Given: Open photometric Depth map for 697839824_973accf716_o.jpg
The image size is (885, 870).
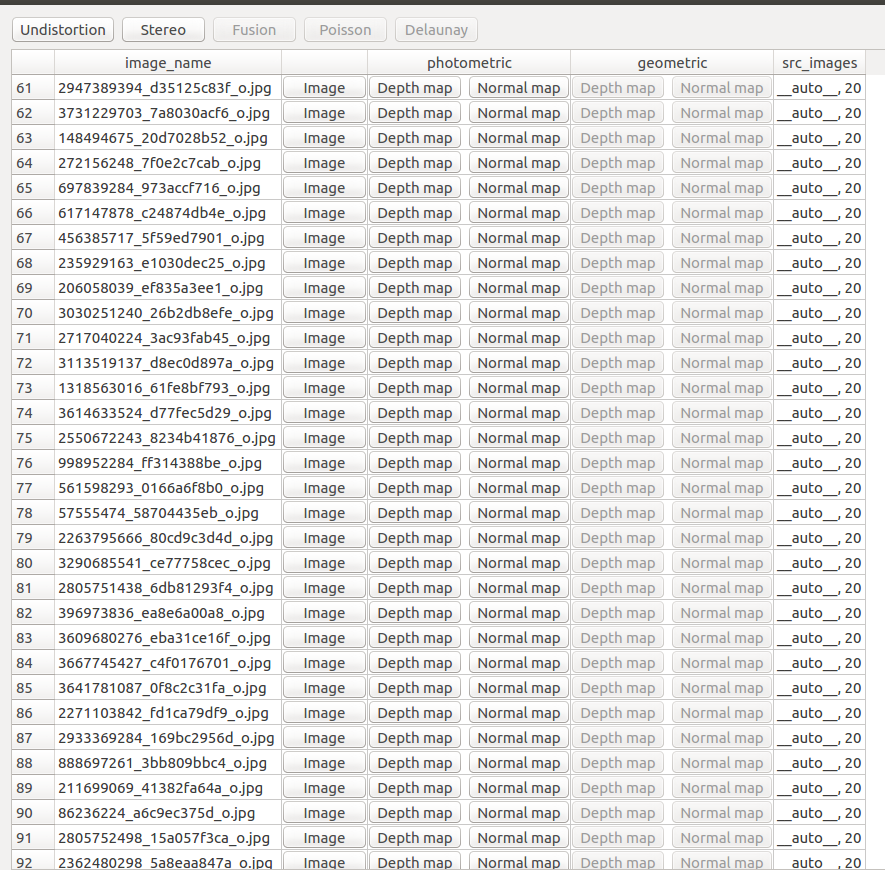Looking at the screenshot, I should (415, 187).
